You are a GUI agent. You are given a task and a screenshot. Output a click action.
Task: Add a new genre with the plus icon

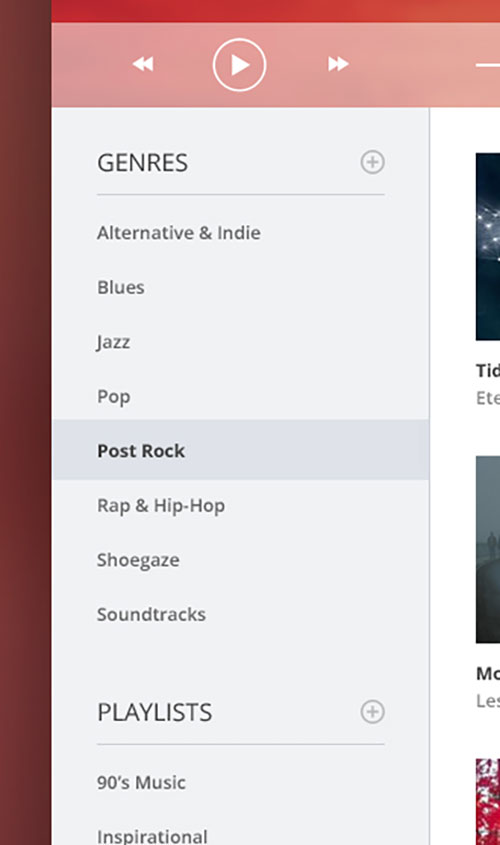coord(372,162)
